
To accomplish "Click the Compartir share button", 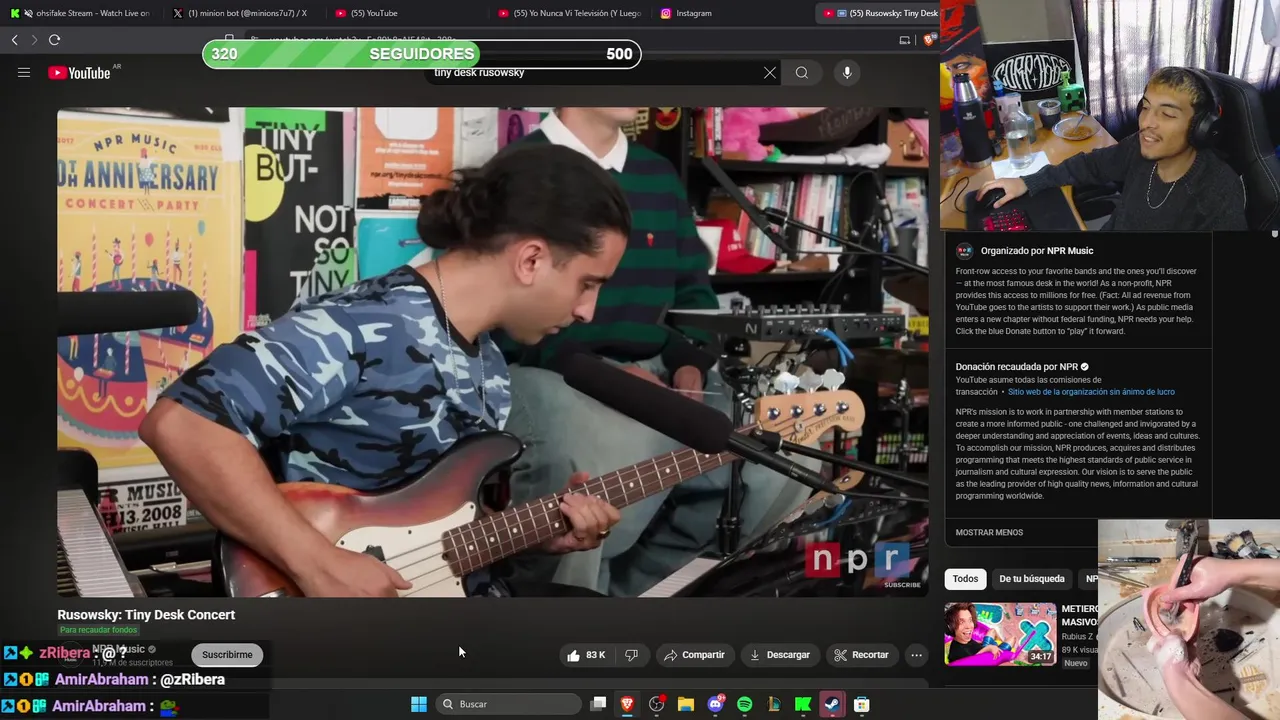I will [694, 655].
